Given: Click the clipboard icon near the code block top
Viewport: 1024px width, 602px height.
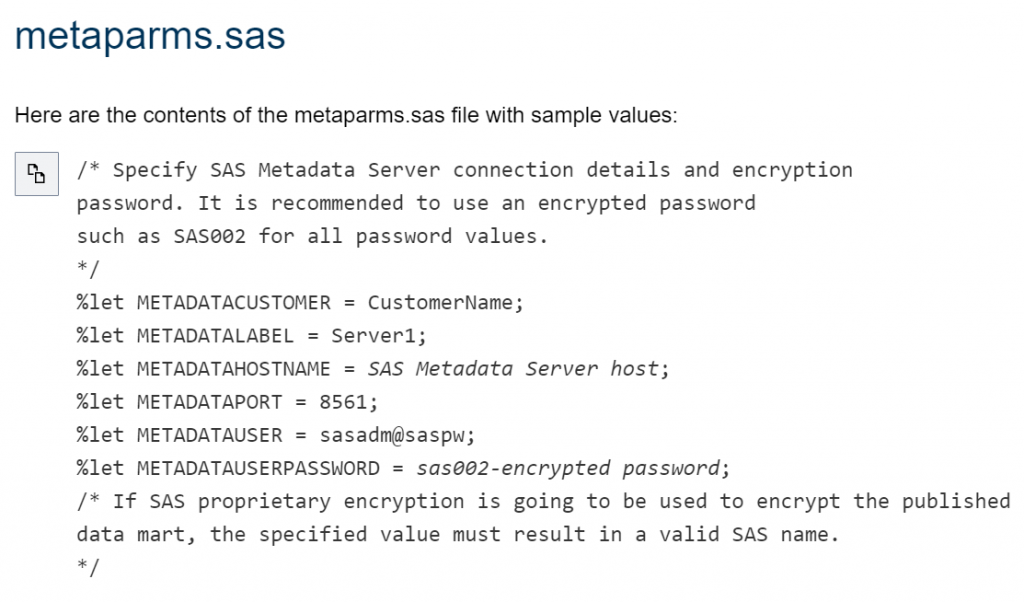Looking at the screenshot, I should tap(37, 172).
